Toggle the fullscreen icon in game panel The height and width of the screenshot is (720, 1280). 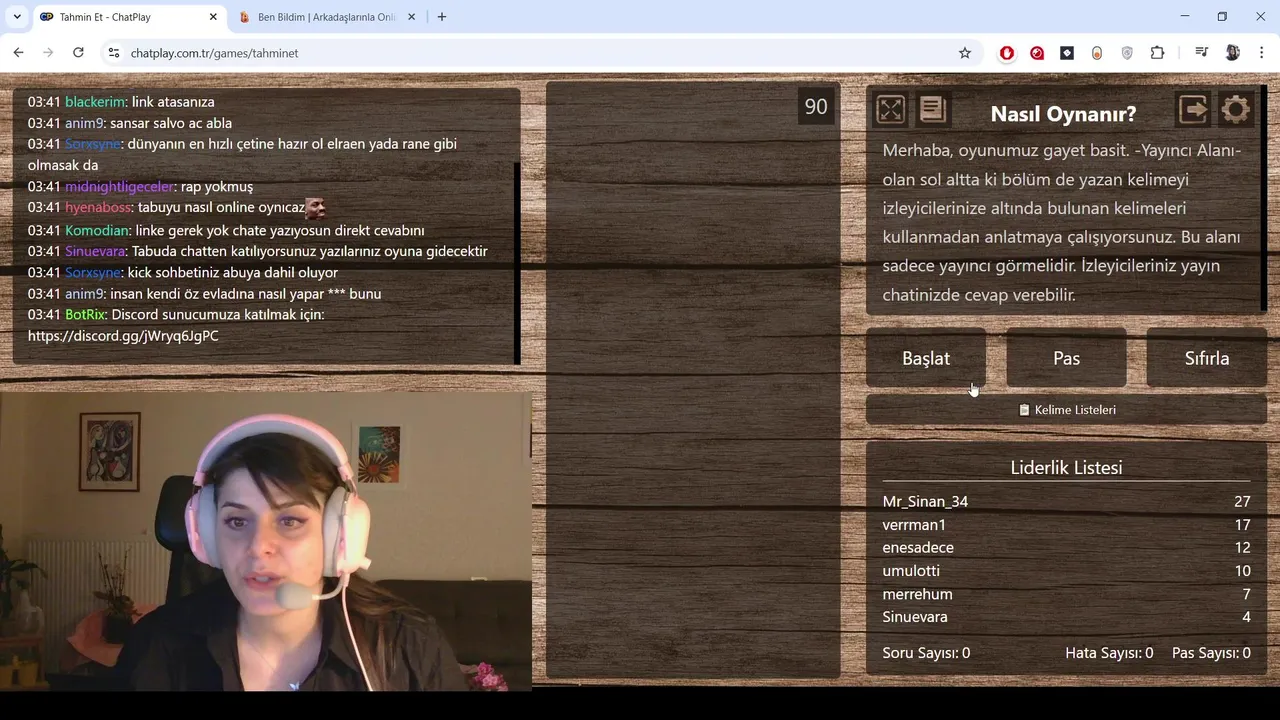click(x=890, y=109)
